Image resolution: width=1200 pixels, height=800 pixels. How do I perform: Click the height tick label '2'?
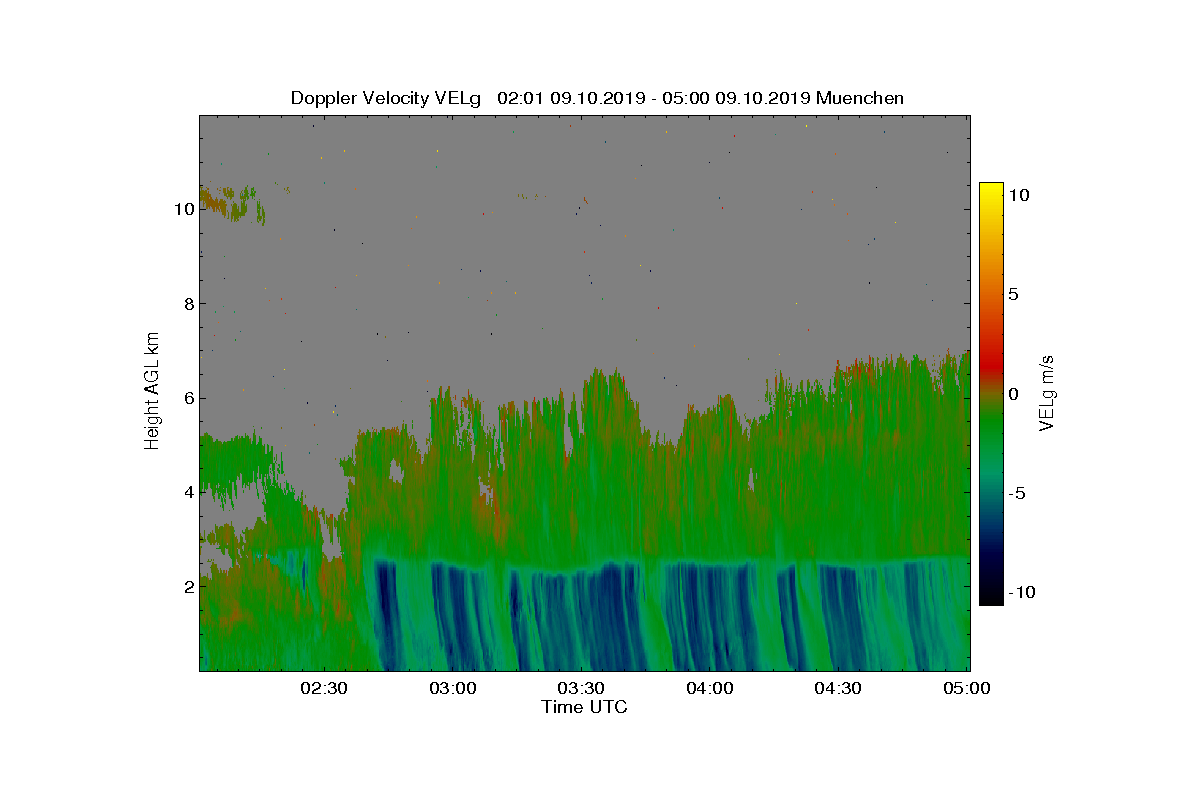(187, 587)
